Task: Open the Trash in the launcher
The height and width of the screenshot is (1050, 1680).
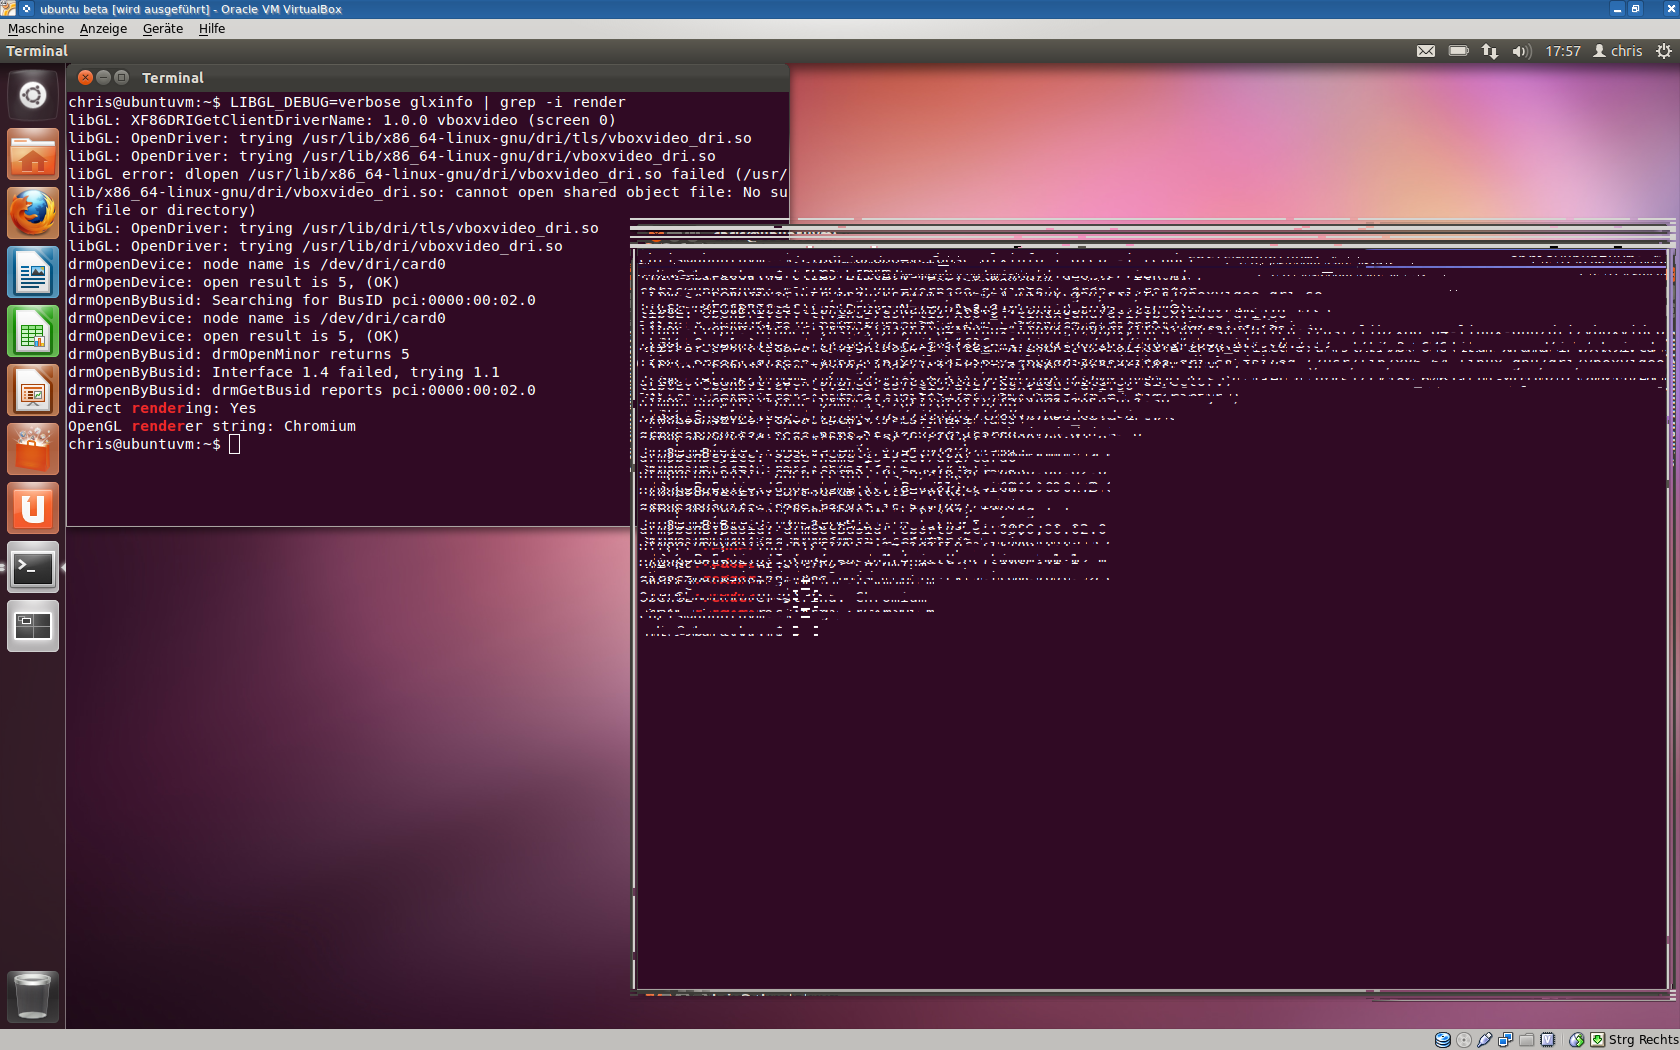Action: [x=32, y=996]
